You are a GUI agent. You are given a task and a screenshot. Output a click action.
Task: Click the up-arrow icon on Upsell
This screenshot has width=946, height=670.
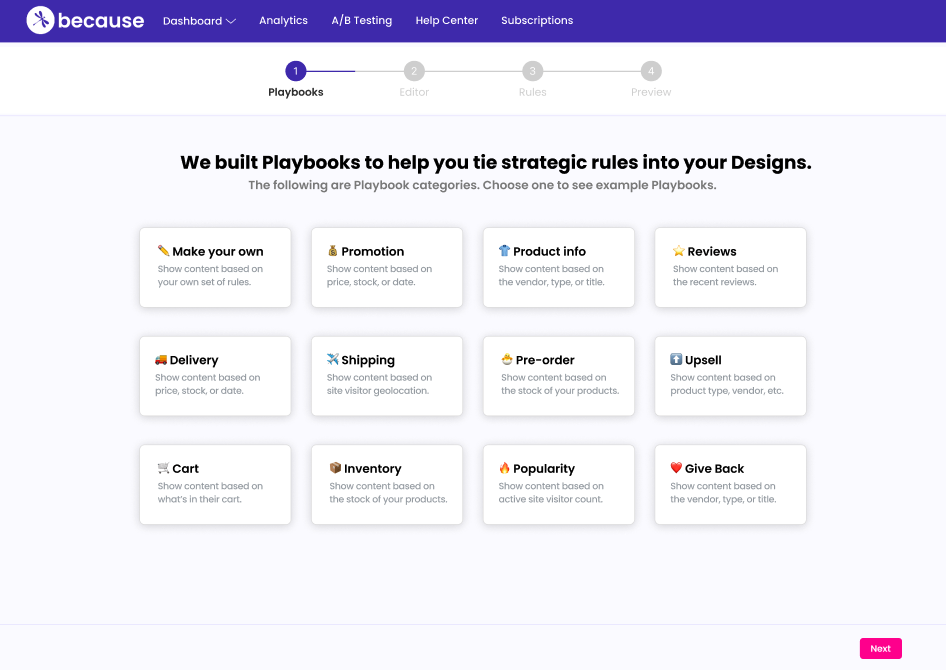676,359
